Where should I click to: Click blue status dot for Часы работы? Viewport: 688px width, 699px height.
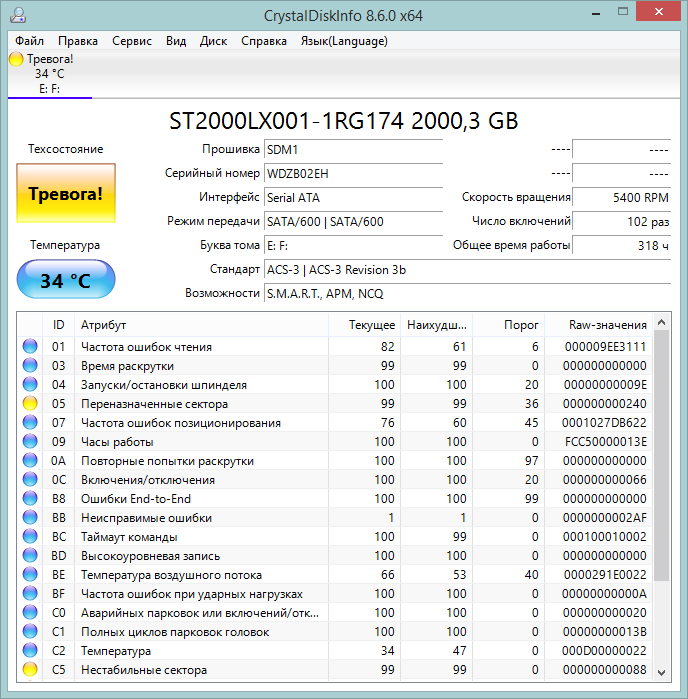pos(30,441)
